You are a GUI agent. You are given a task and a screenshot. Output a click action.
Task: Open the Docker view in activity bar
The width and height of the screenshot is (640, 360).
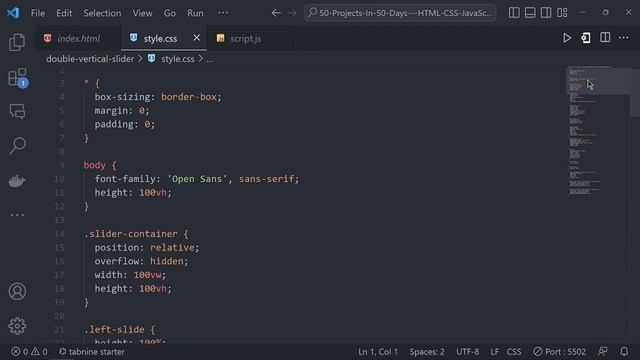(17, 180)
